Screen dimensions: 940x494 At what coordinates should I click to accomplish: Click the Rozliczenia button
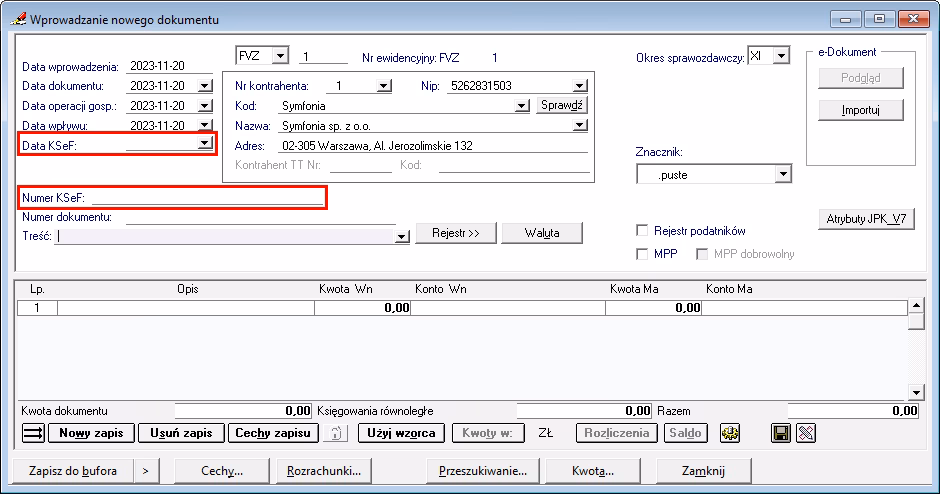(x=616, y=433)
